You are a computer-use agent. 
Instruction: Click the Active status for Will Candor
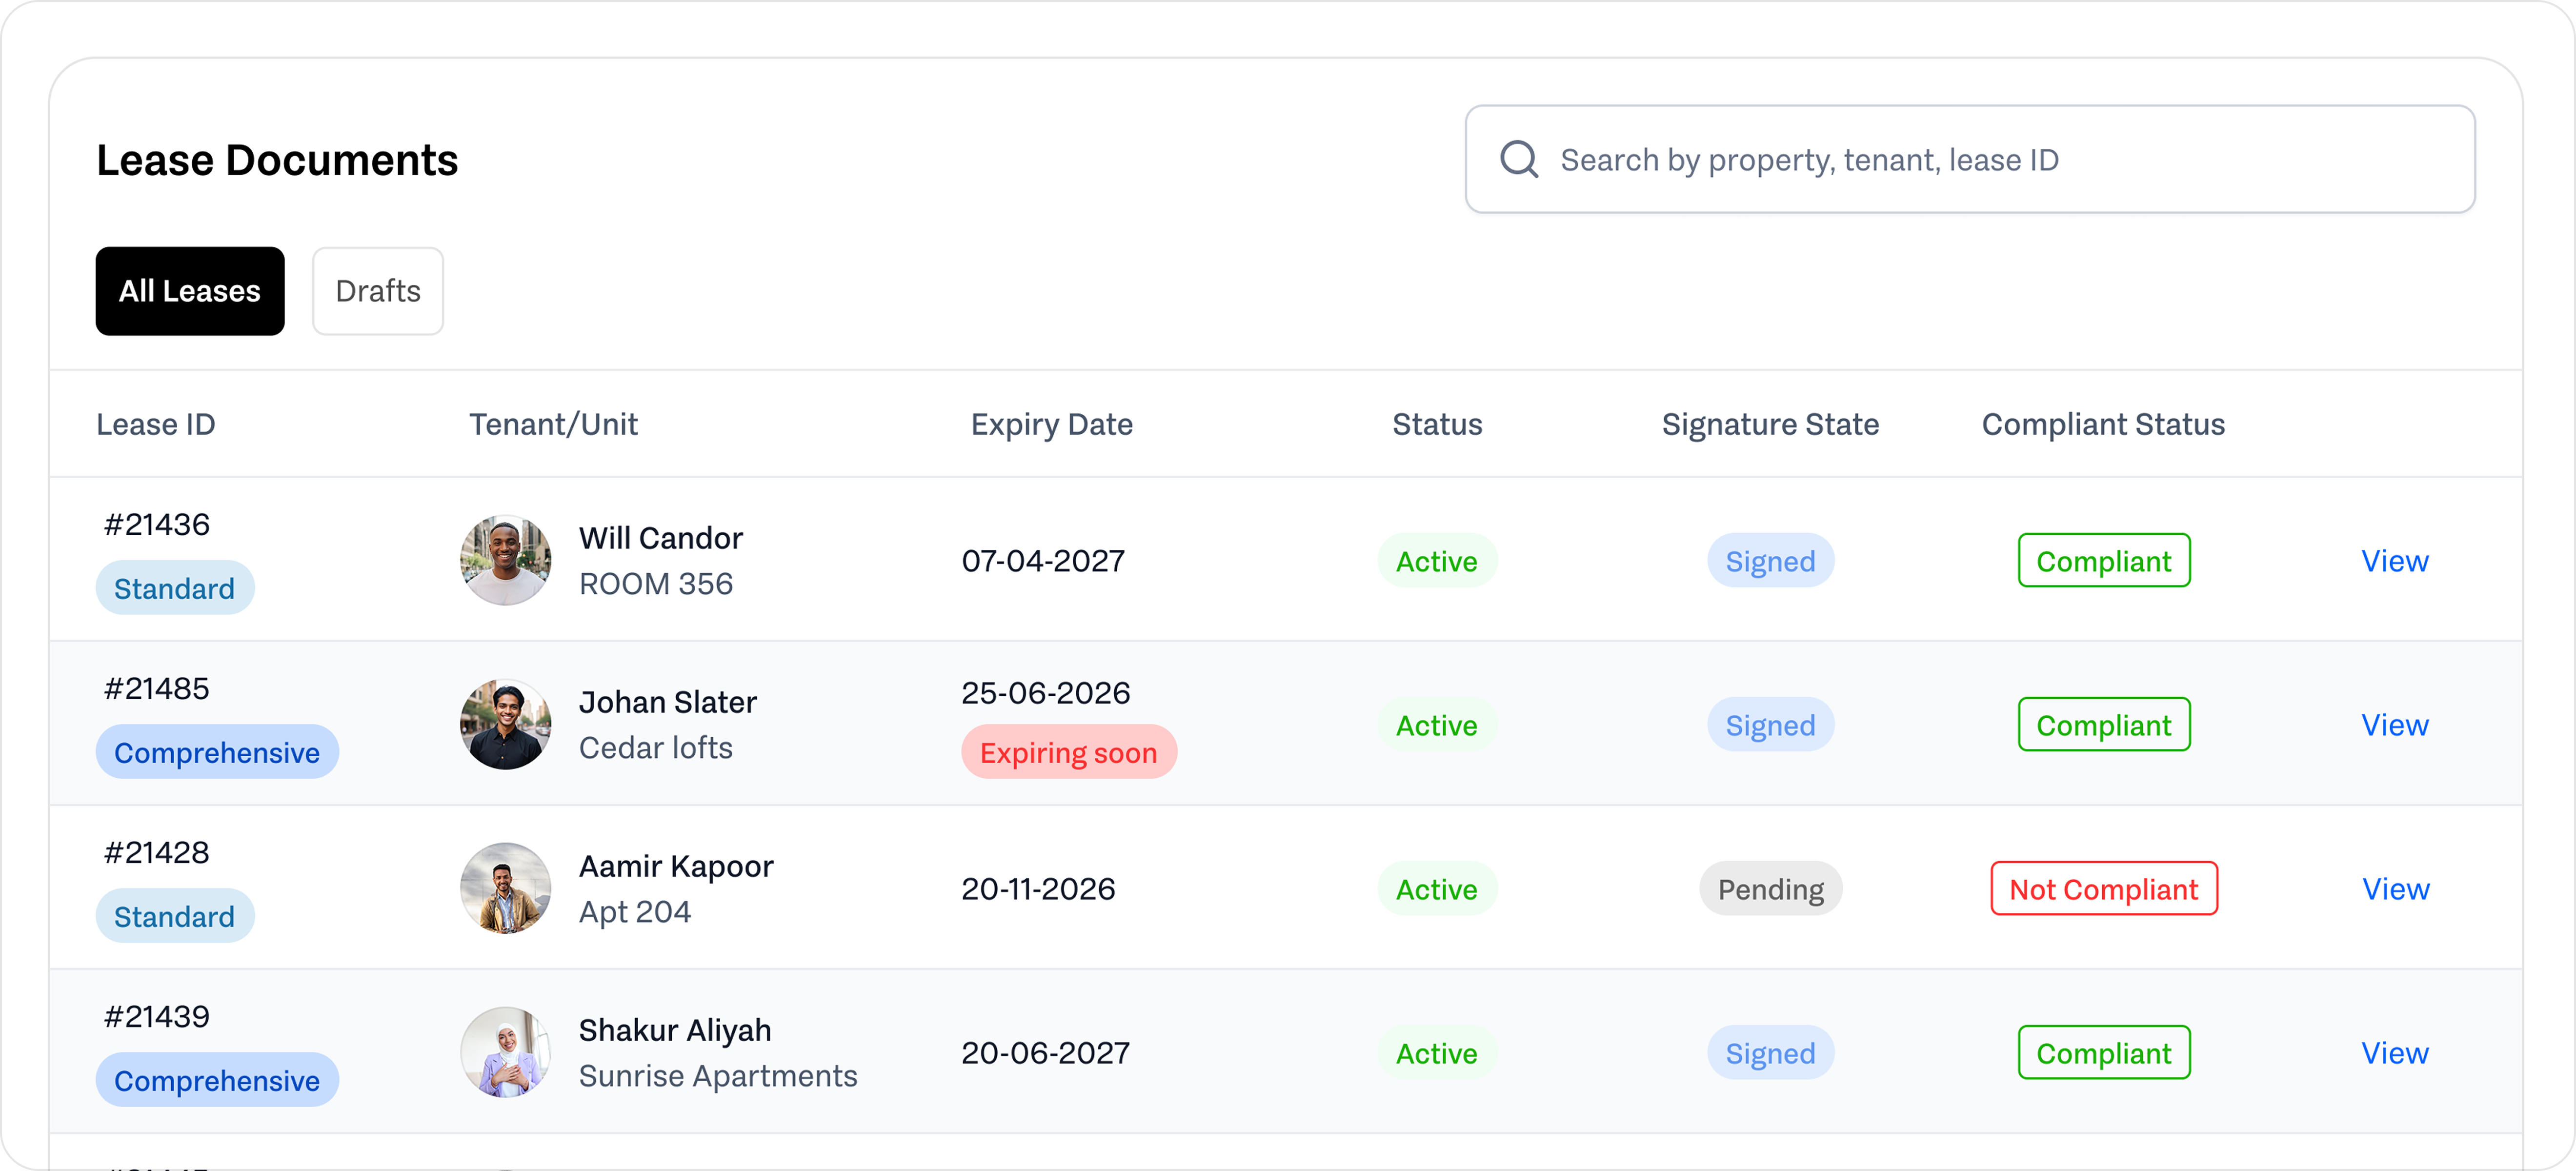click(x=1437, y=561)
